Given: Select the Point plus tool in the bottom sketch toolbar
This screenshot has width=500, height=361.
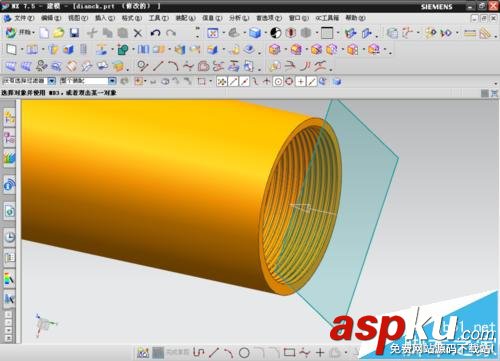Looking at the screenshot, I should pos(320,352).
